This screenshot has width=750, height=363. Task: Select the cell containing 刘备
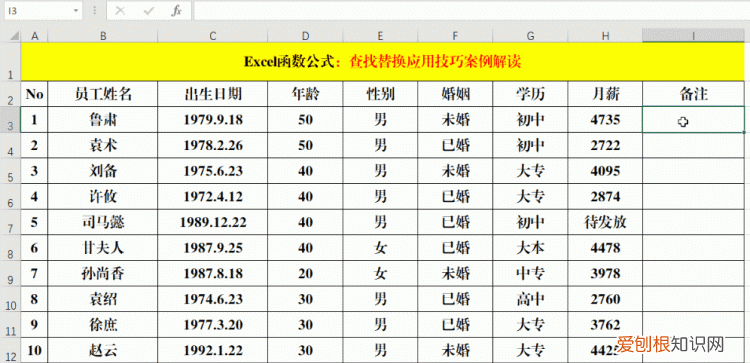click(103, 171)
